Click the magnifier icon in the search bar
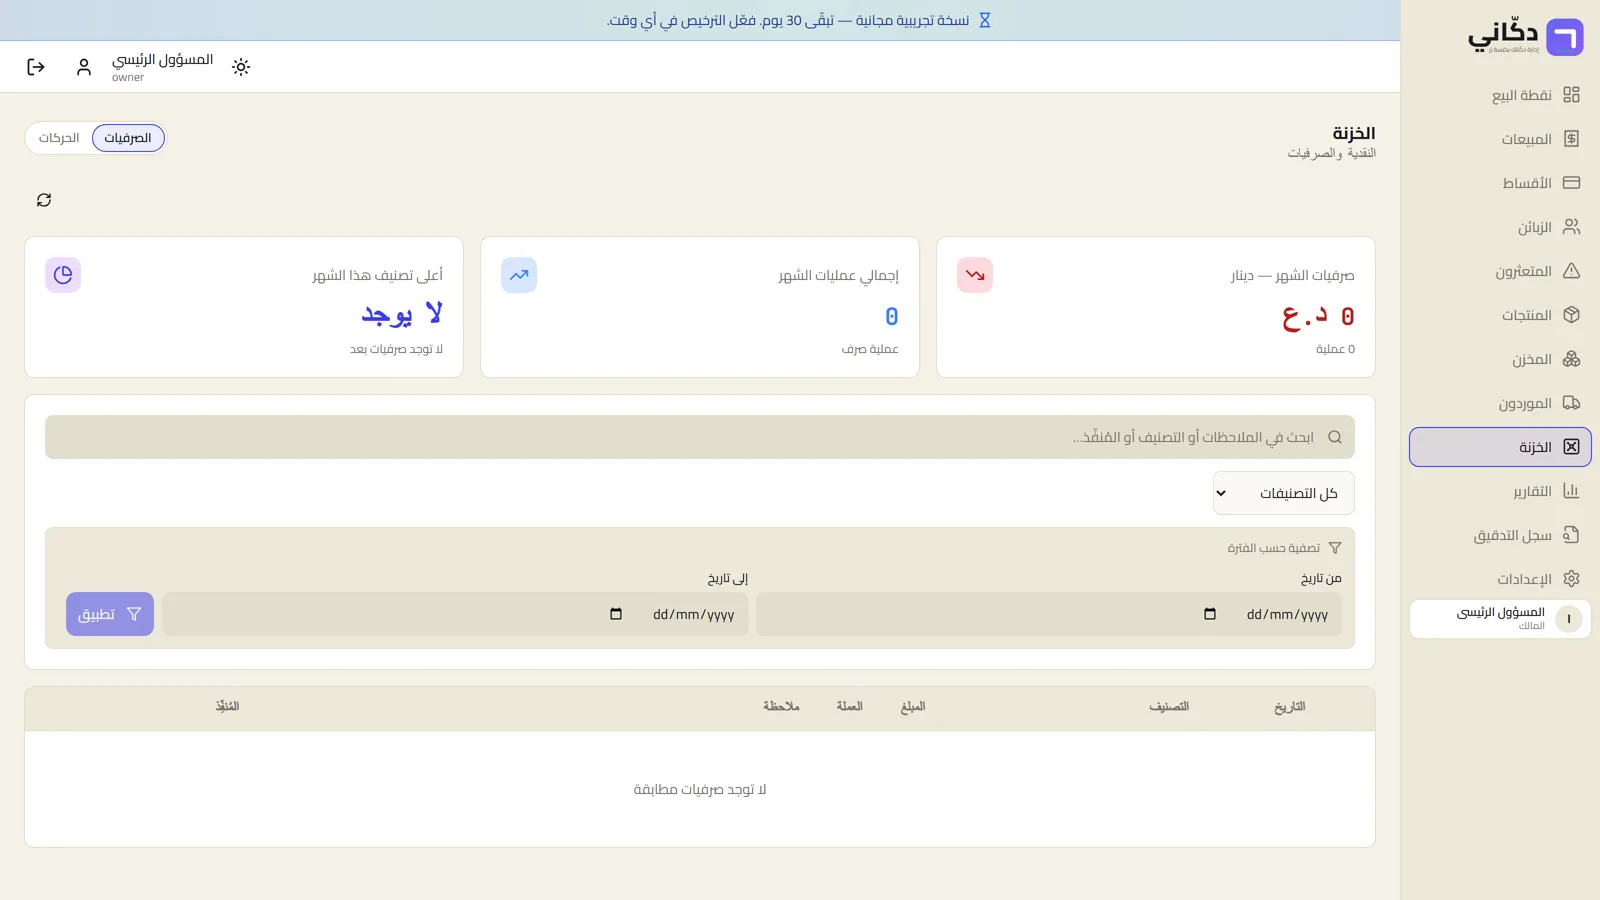1600x900 pixels. point(1335,437)
